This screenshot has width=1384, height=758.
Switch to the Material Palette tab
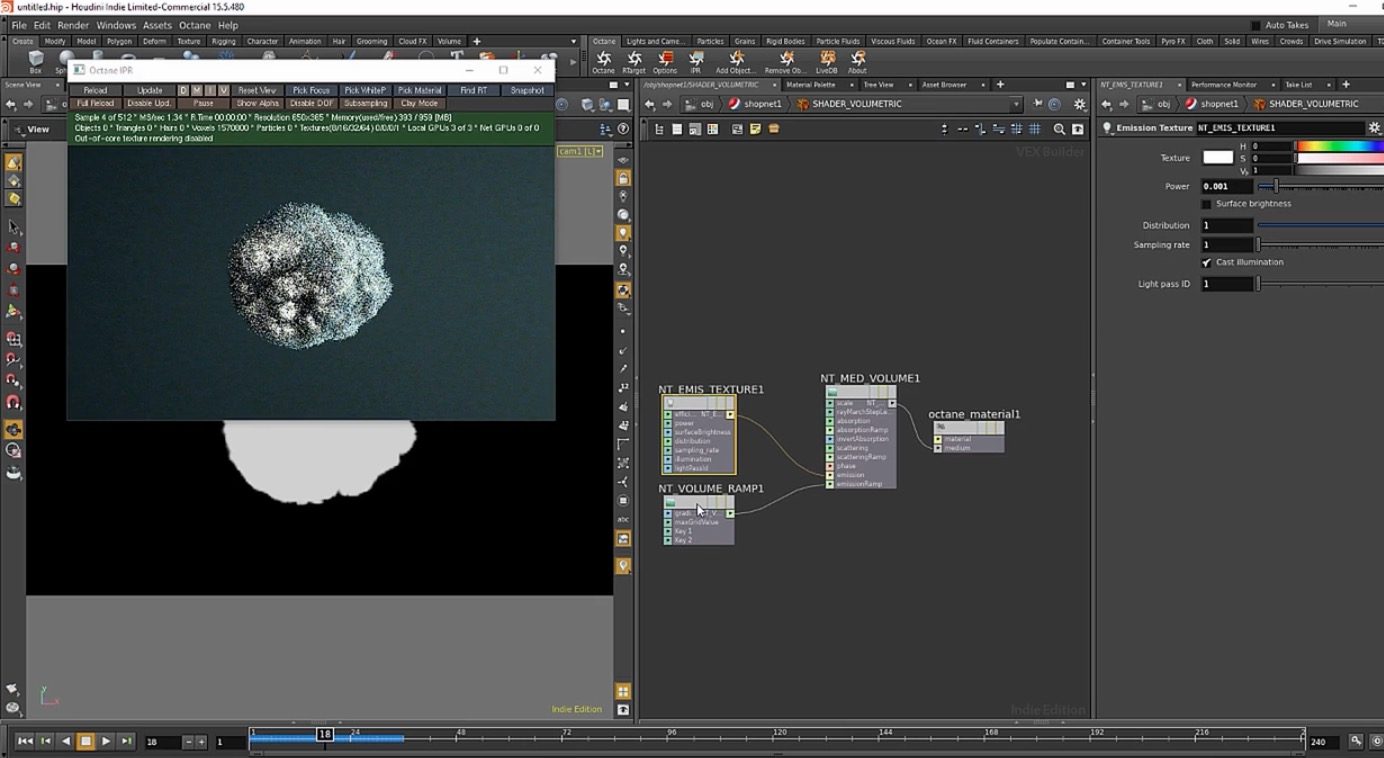[811, 85]
